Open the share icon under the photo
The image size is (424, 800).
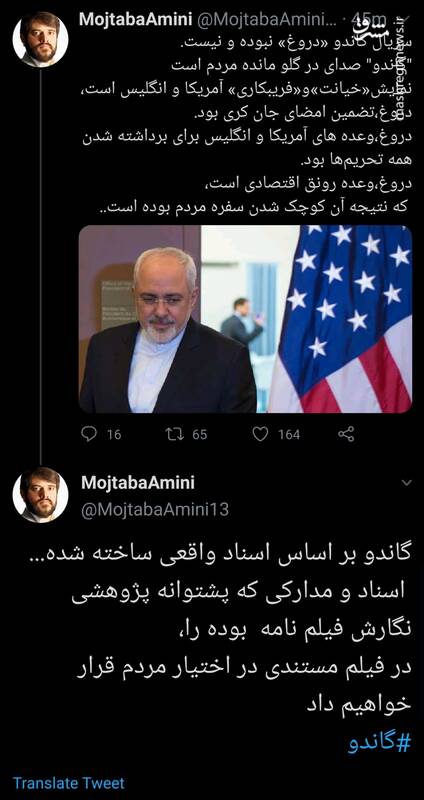[346, 434]
